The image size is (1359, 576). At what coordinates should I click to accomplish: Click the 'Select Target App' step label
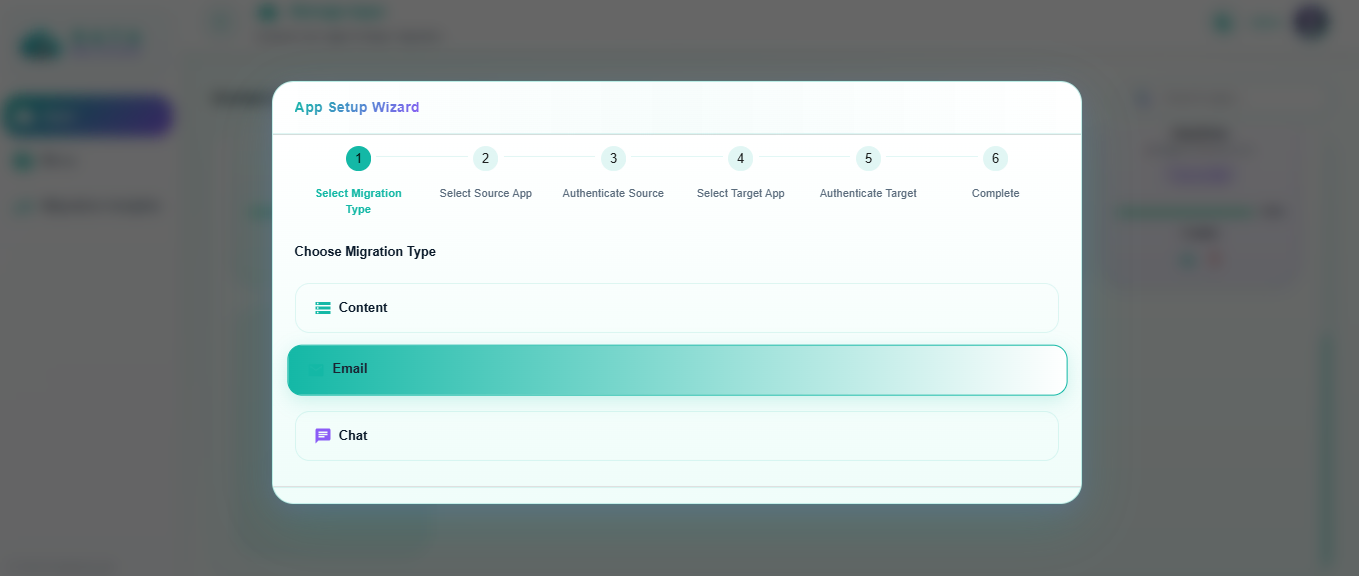[x=741, y=193]
